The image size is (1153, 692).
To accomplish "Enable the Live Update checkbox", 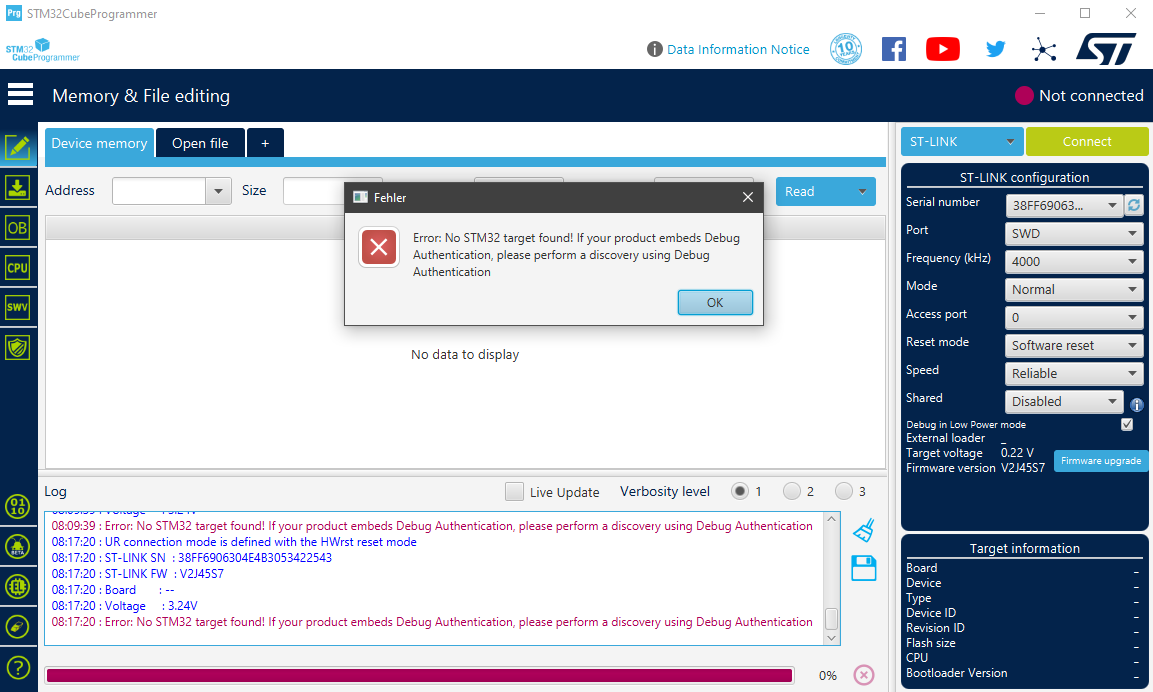I will click(x=514, y=492).
